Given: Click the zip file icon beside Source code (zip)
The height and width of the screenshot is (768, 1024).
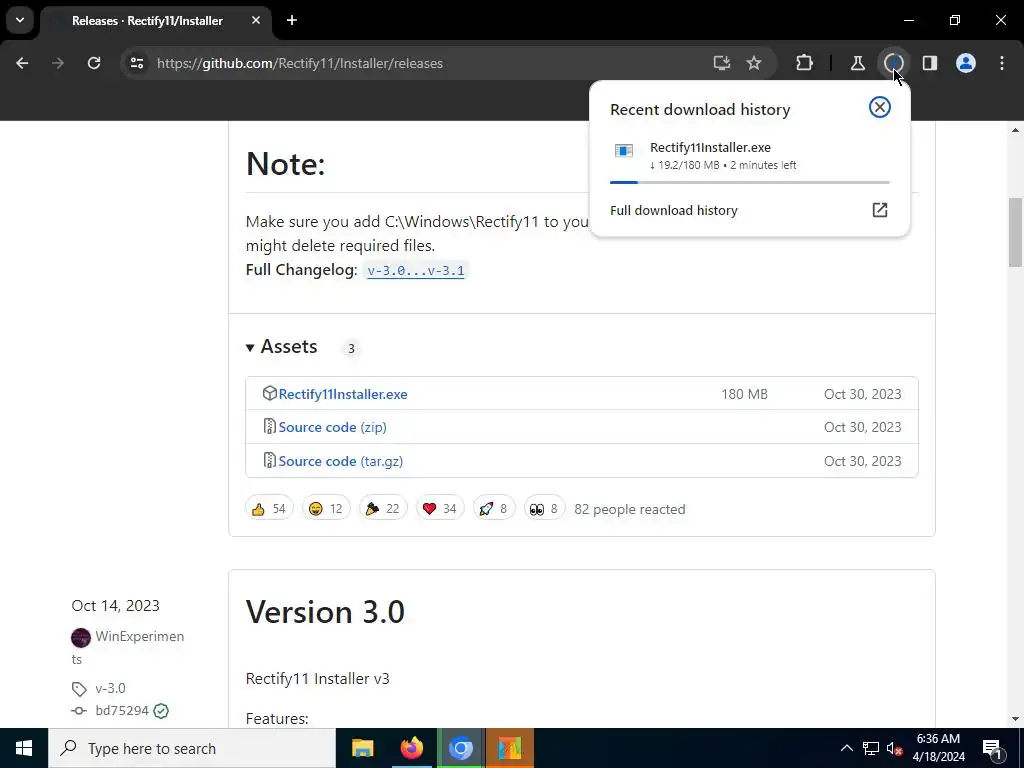Looking at the screenshot, I should click(x=269, y=426).
